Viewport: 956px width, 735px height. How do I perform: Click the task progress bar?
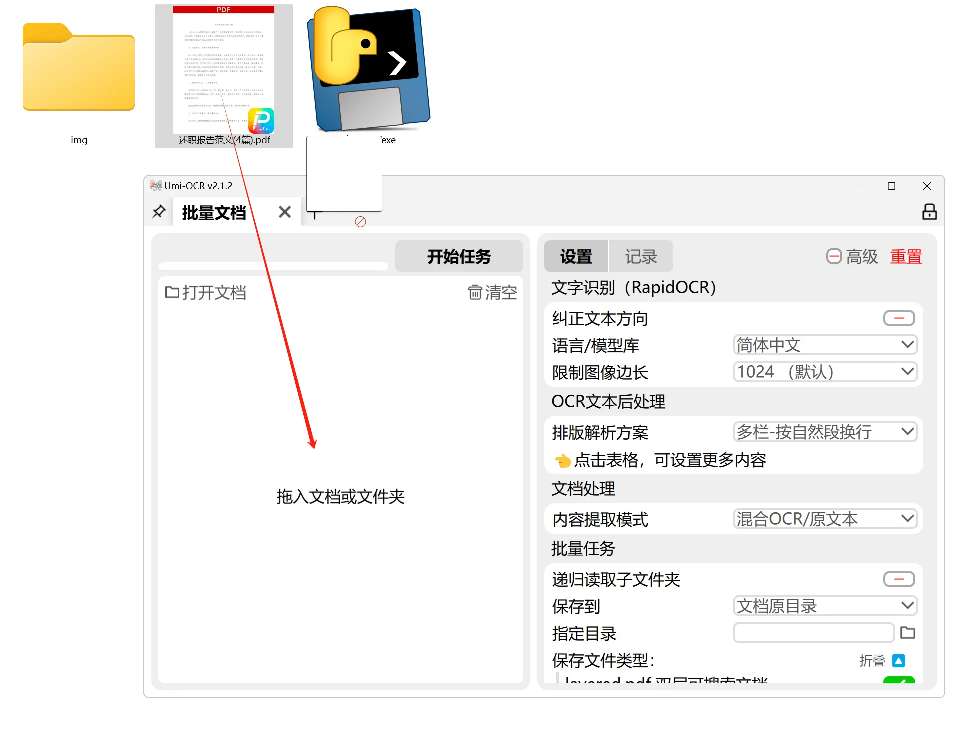273,266
